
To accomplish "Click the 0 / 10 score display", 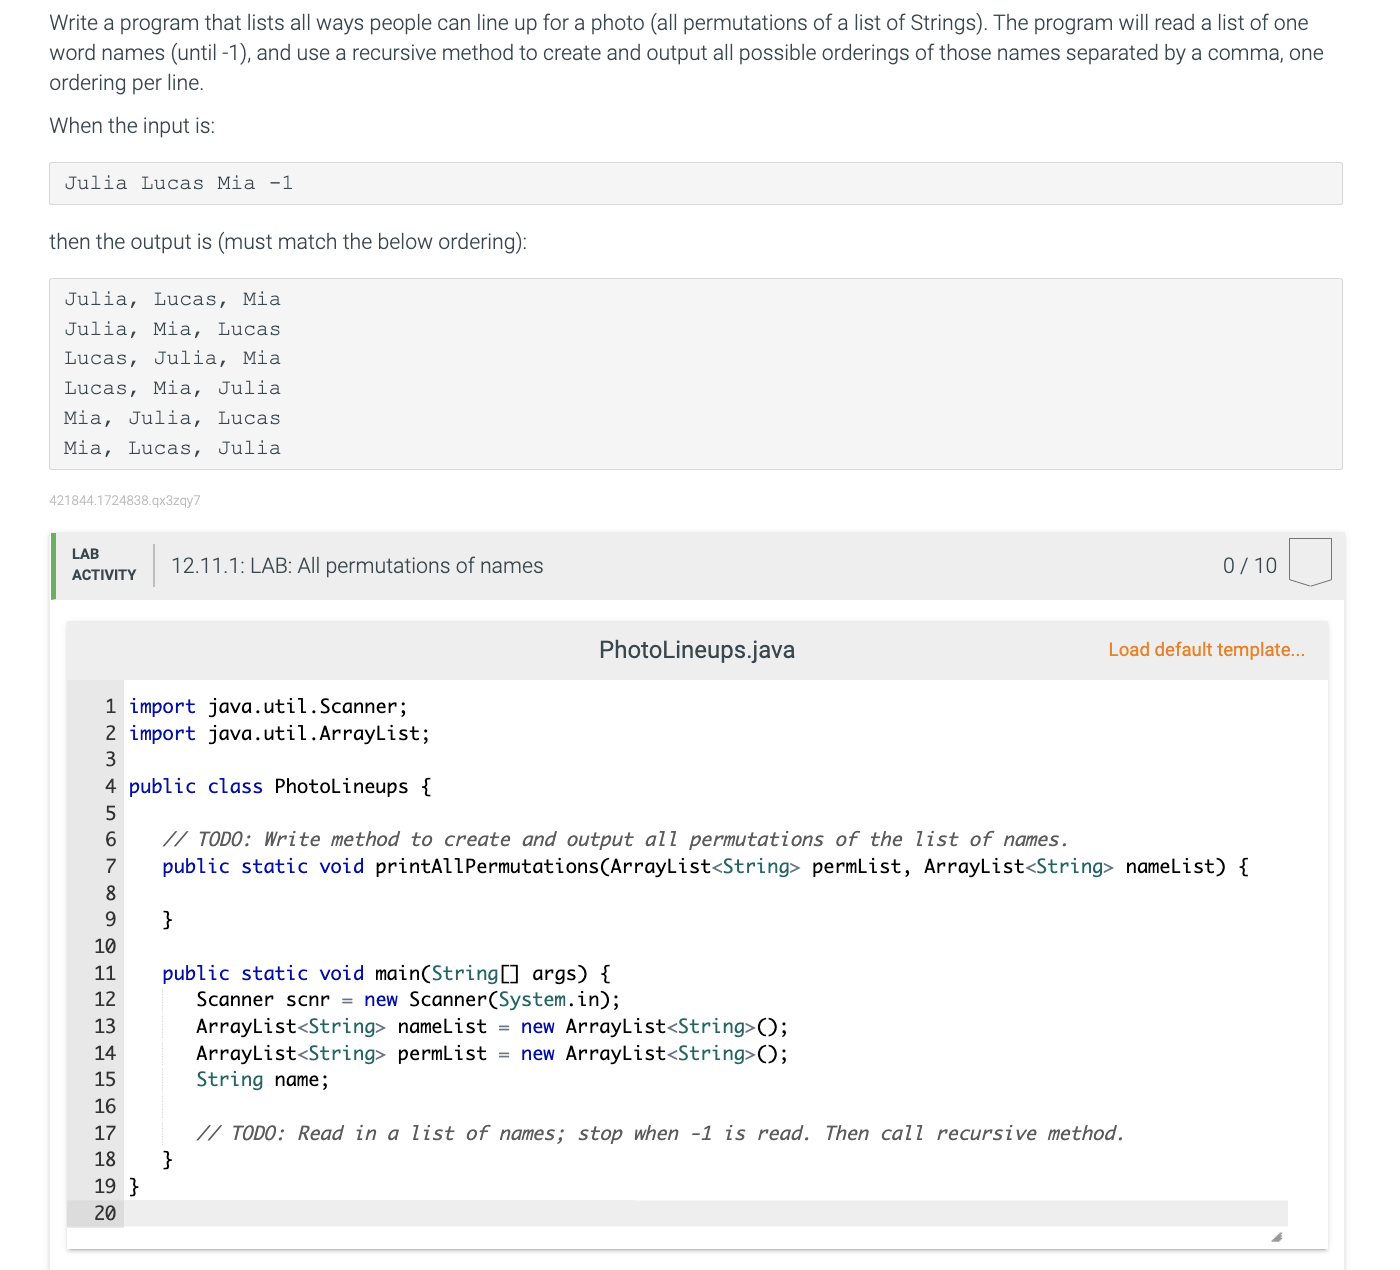I will click(x=1250, y=565).
